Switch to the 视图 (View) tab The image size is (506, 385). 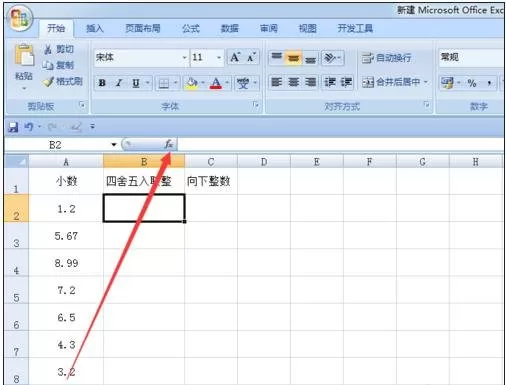(x=307, y=29)
